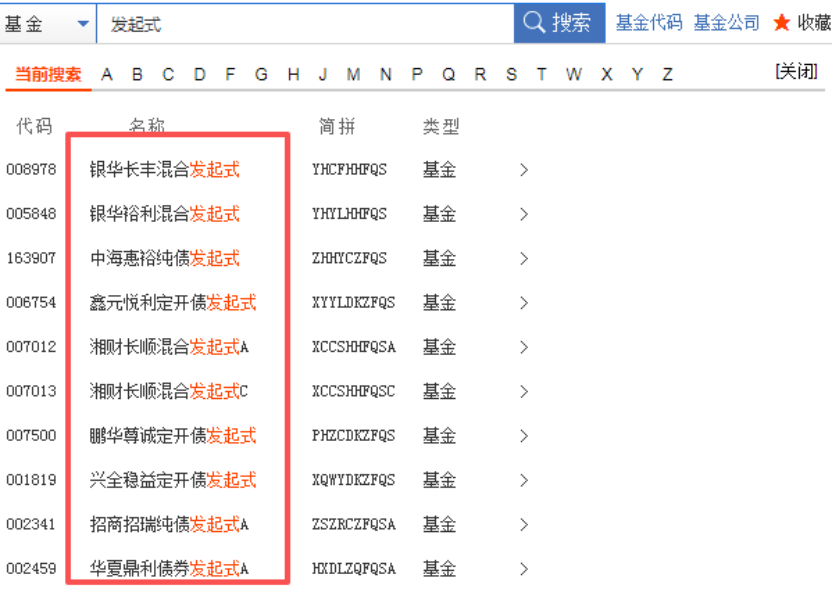Select the letter W tab

point(574,74)
